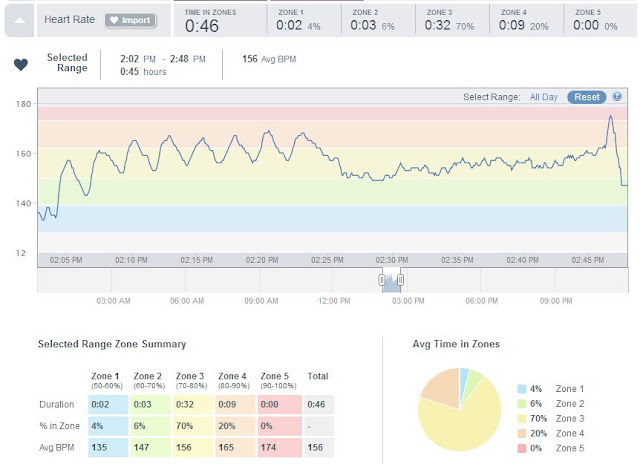Click the Time In Zones 0:46 summary
Image resolution: width=640 pixels, height=464 pixels.
(220, 20)
